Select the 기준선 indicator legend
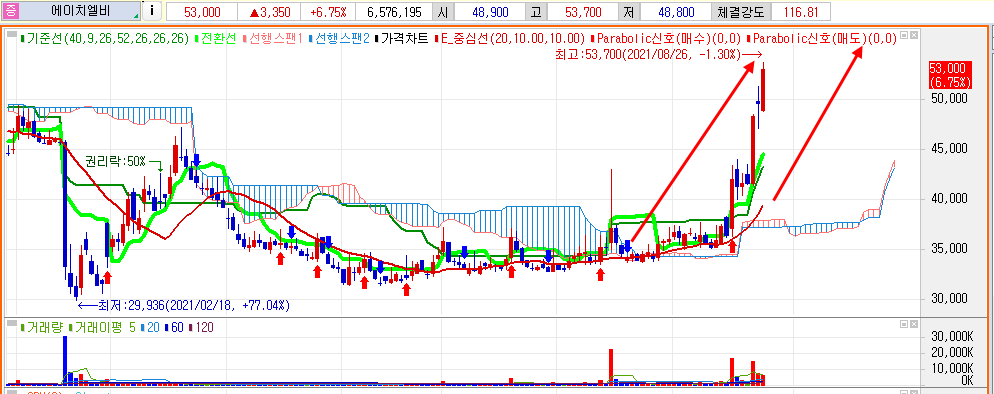 (x=105, y=39)
